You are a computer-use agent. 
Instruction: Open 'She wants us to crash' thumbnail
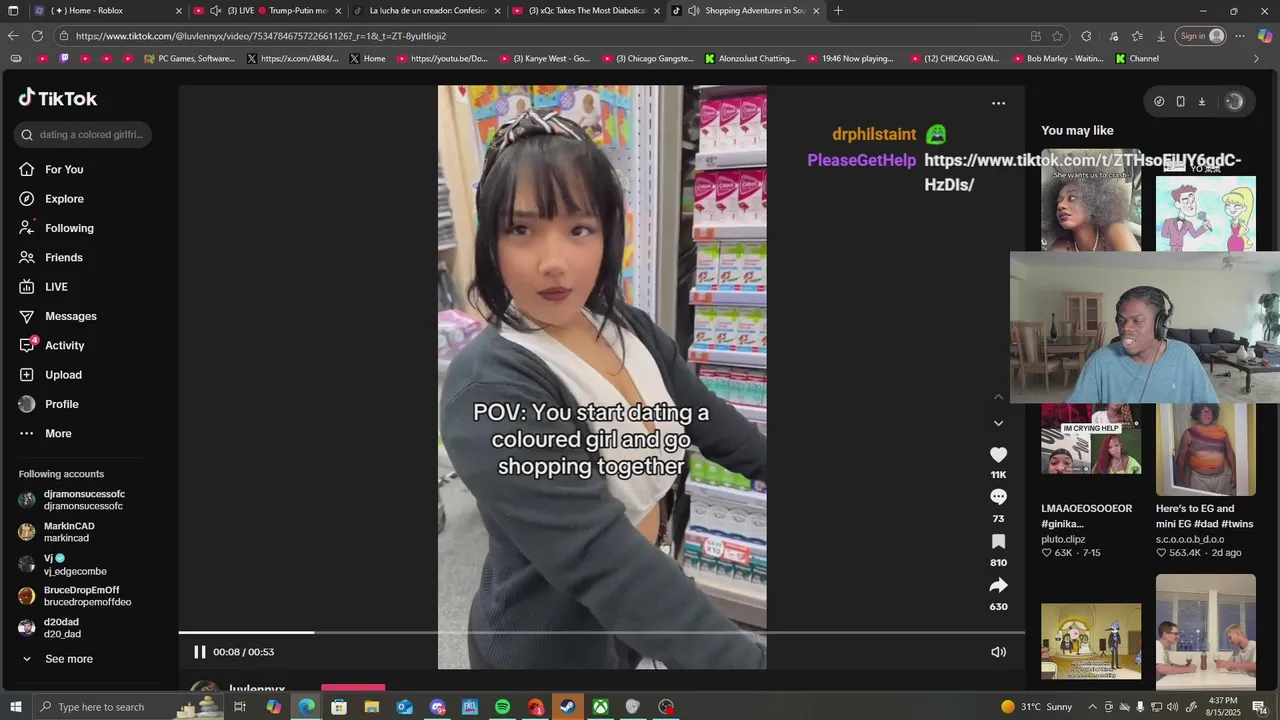click(x=1091, y=200)
